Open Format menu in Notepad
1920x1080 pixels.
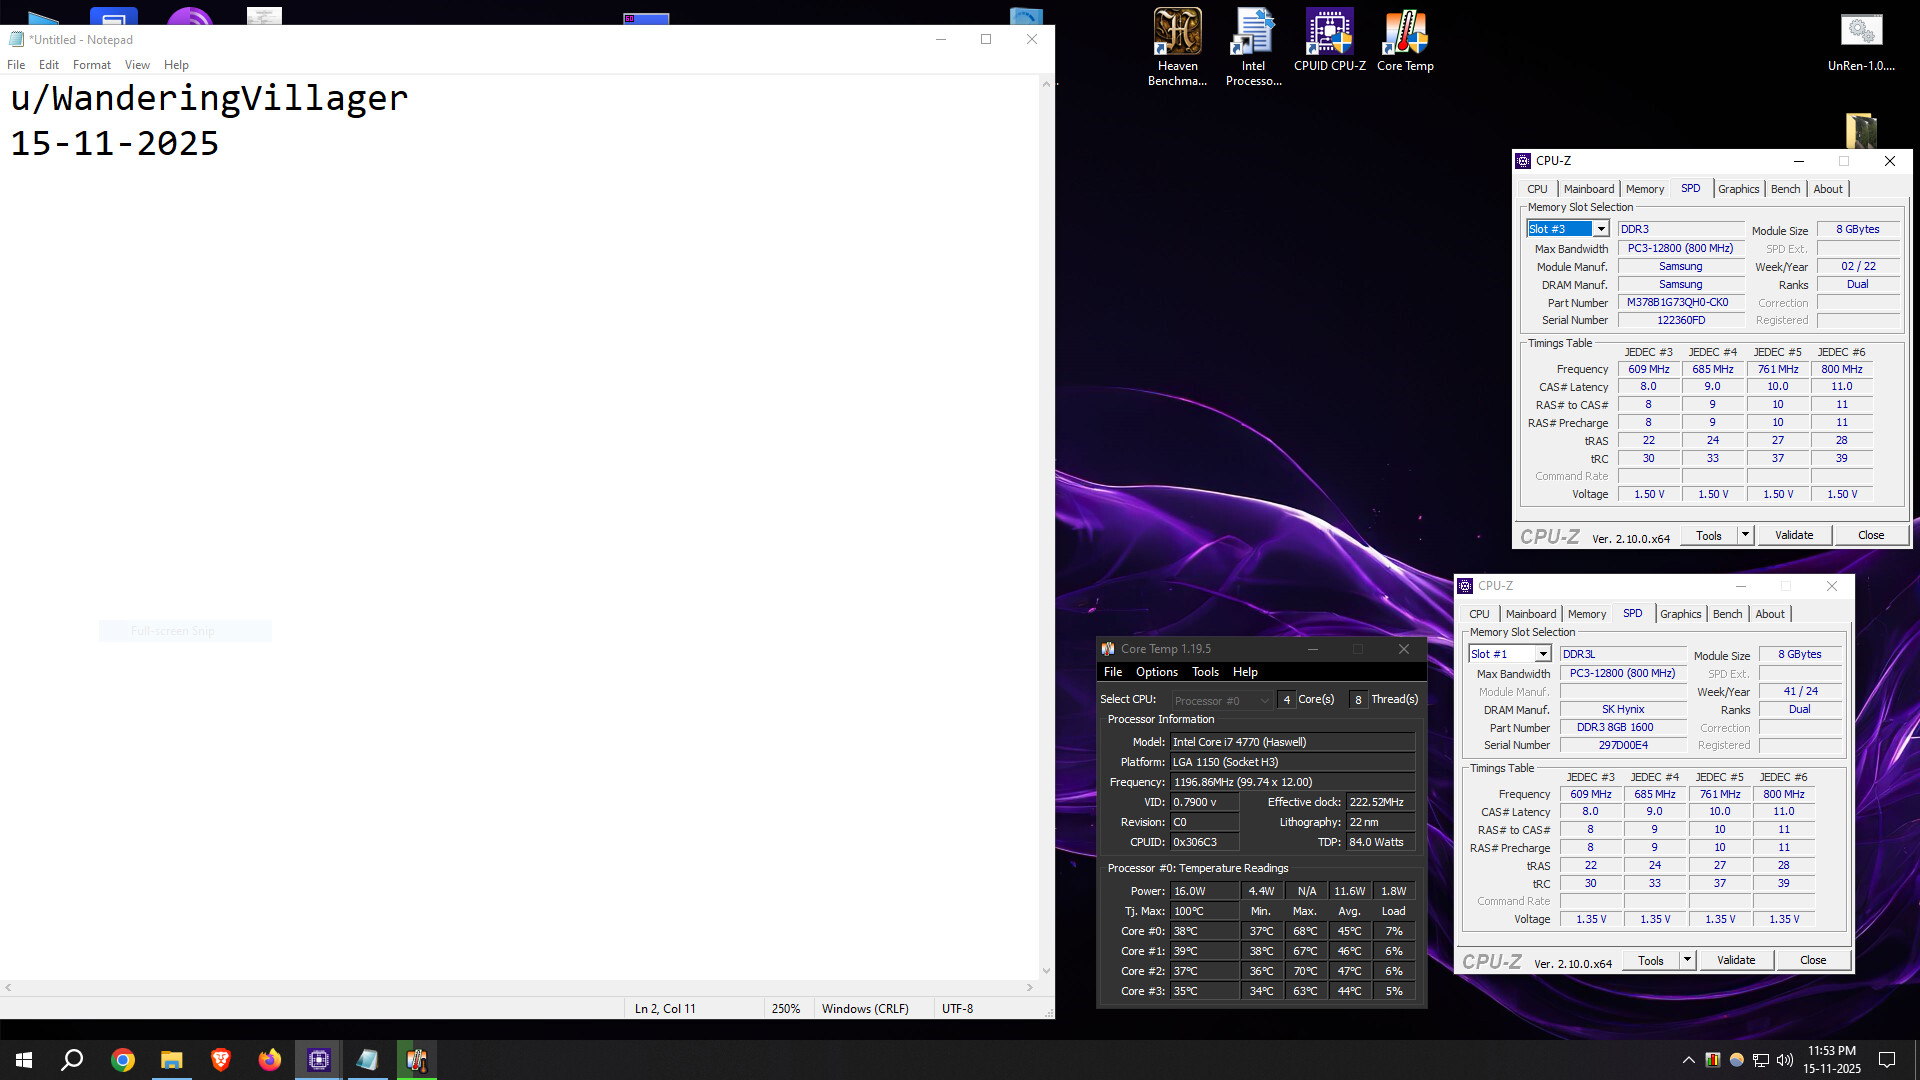pos(91,65)
